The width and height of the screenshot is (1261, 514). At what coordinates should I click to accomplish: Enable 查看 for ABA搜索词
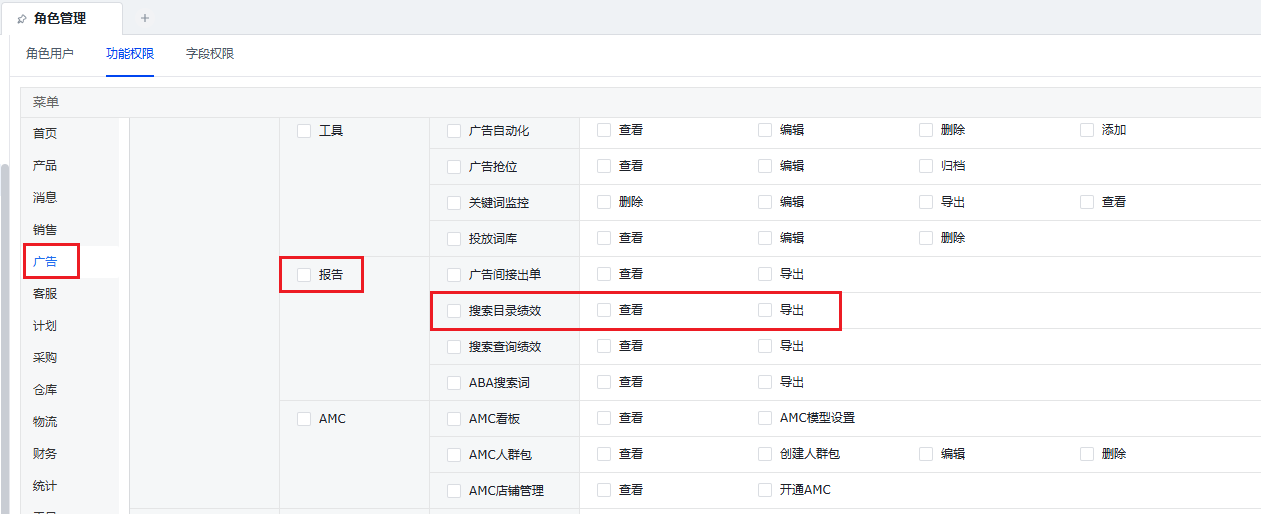tap(604, 382)
